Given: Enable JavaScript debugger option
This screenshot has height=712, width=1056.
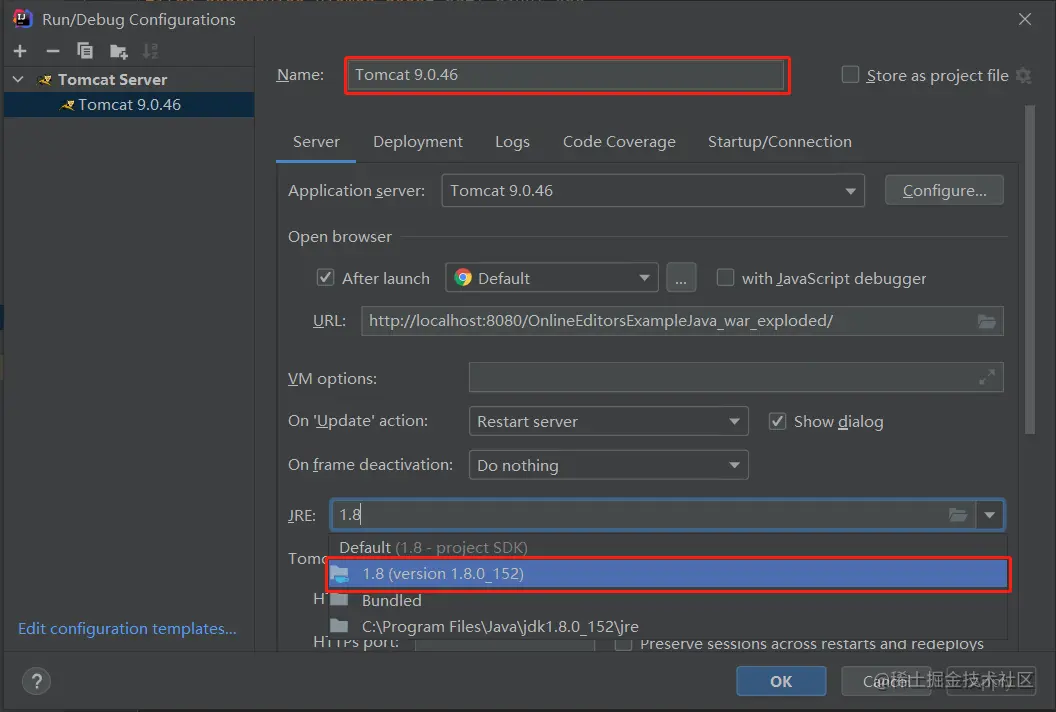Looking at the screenshot, I should (725, 278).
